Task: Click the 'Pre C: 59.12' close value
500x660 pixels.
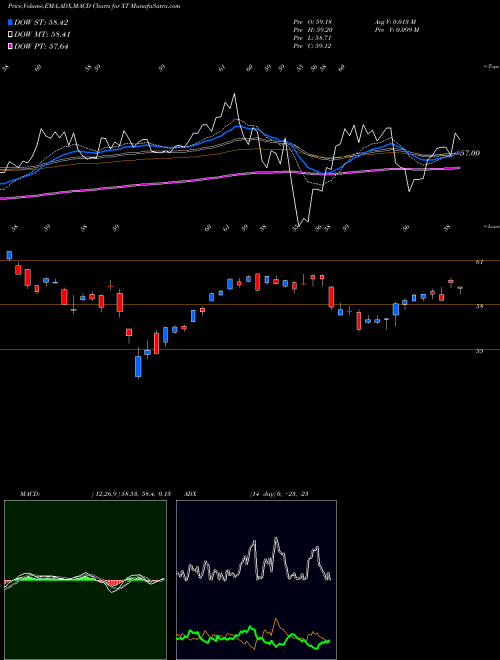Action: [312, 46]
